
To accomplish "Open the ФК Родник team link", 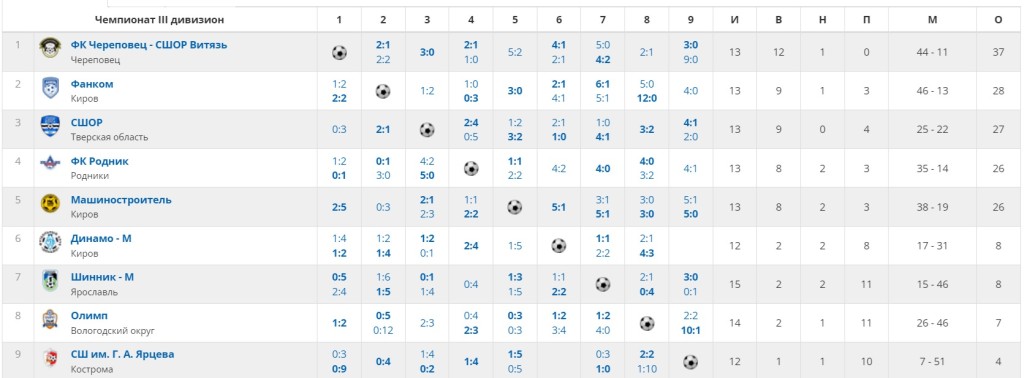I will 100,161.
